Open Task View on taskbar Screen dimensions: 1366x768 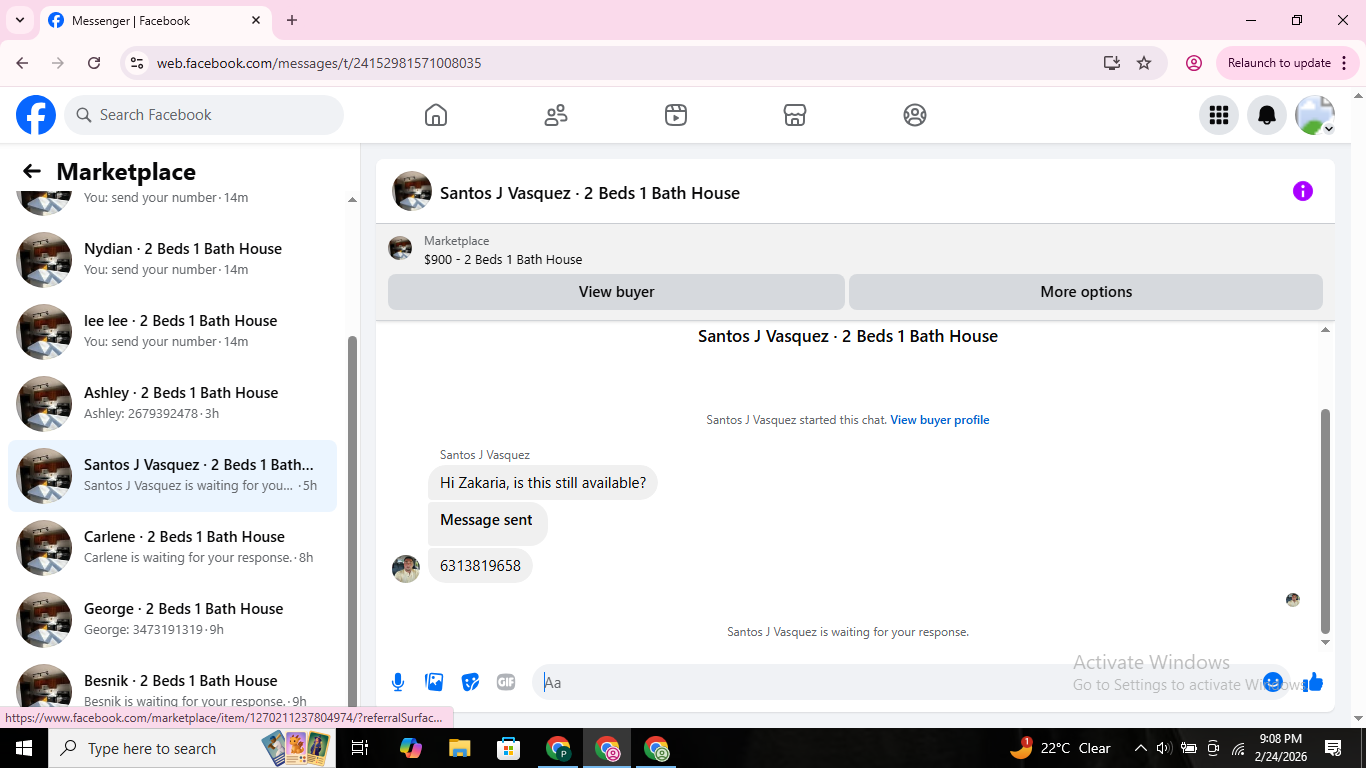(360, 748)
